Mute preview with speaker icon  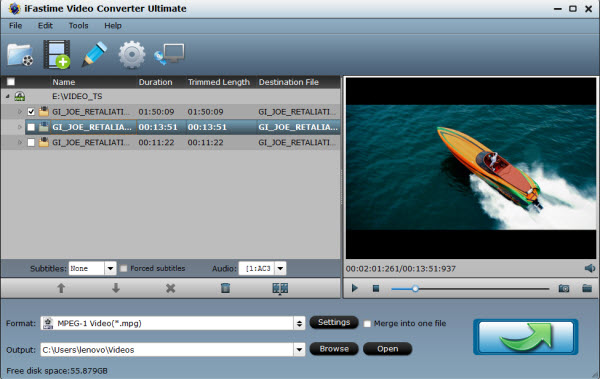tap(590, 268)
